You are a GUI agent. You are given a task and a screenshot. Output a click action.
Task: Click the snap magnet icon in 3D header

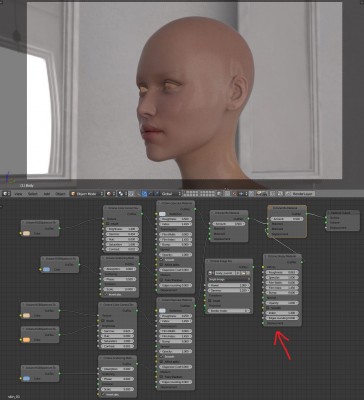235,194
